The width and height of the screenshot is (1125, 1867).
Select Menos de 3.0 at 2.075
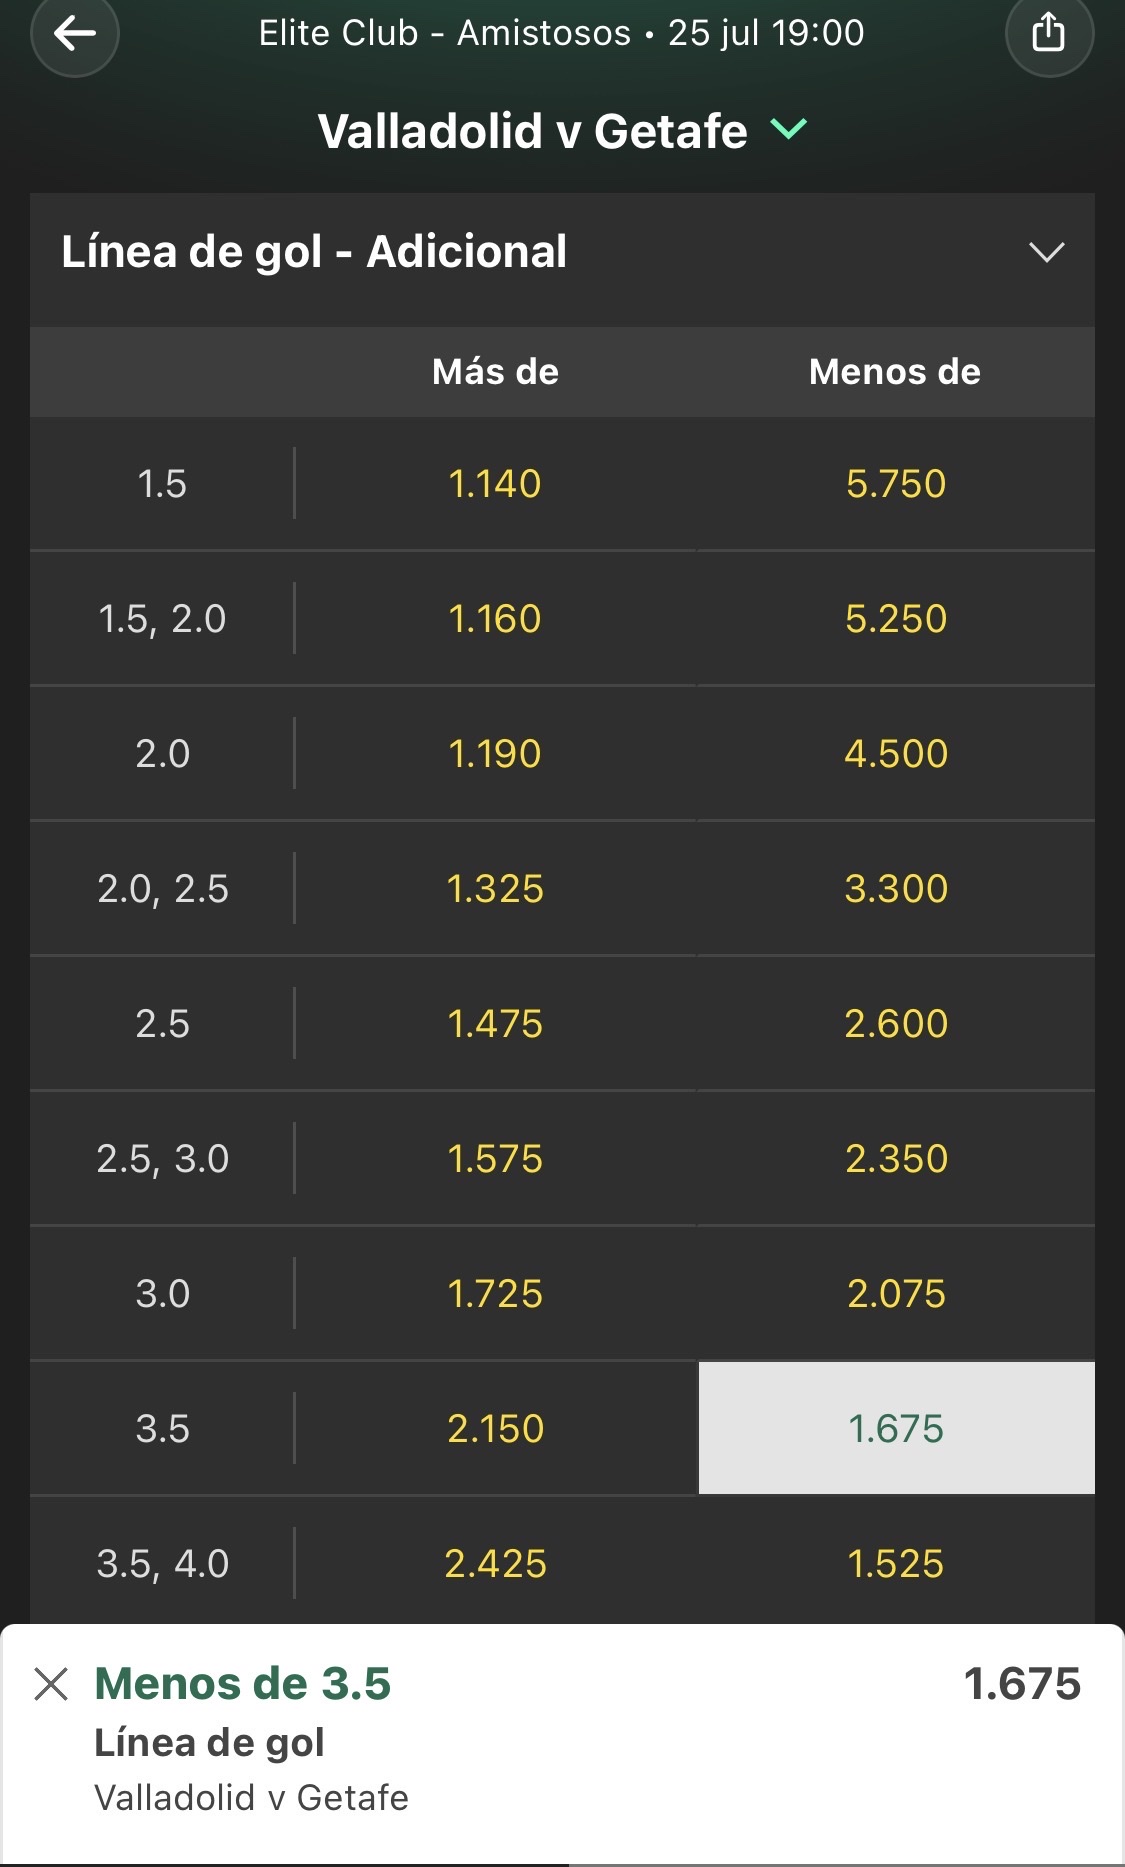coord(896,1294)
